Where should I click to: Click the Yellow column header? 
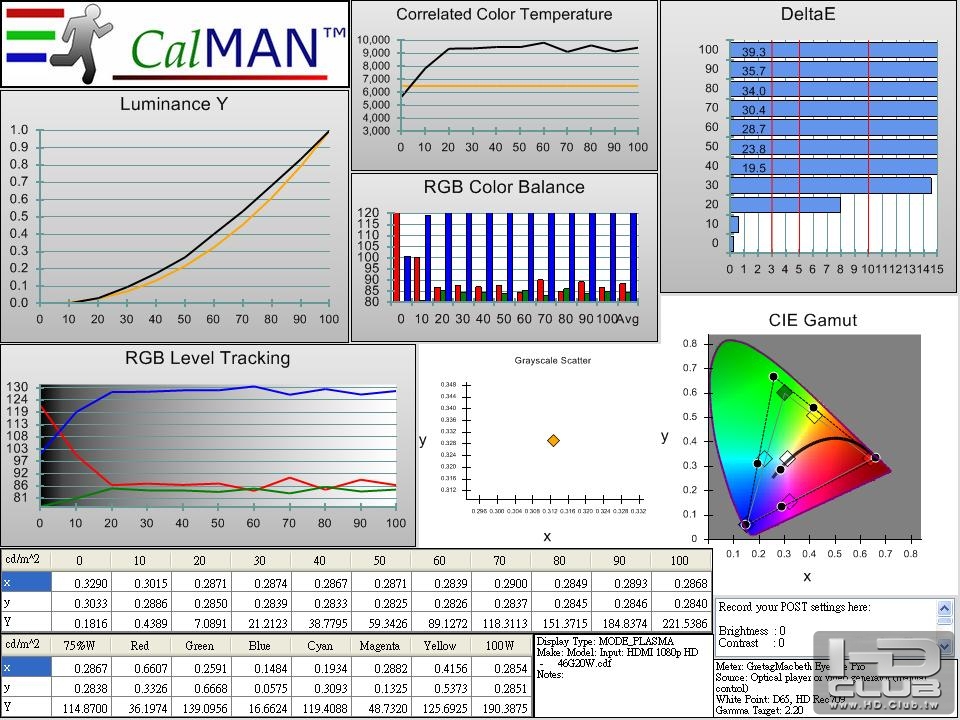click(441, 645)
